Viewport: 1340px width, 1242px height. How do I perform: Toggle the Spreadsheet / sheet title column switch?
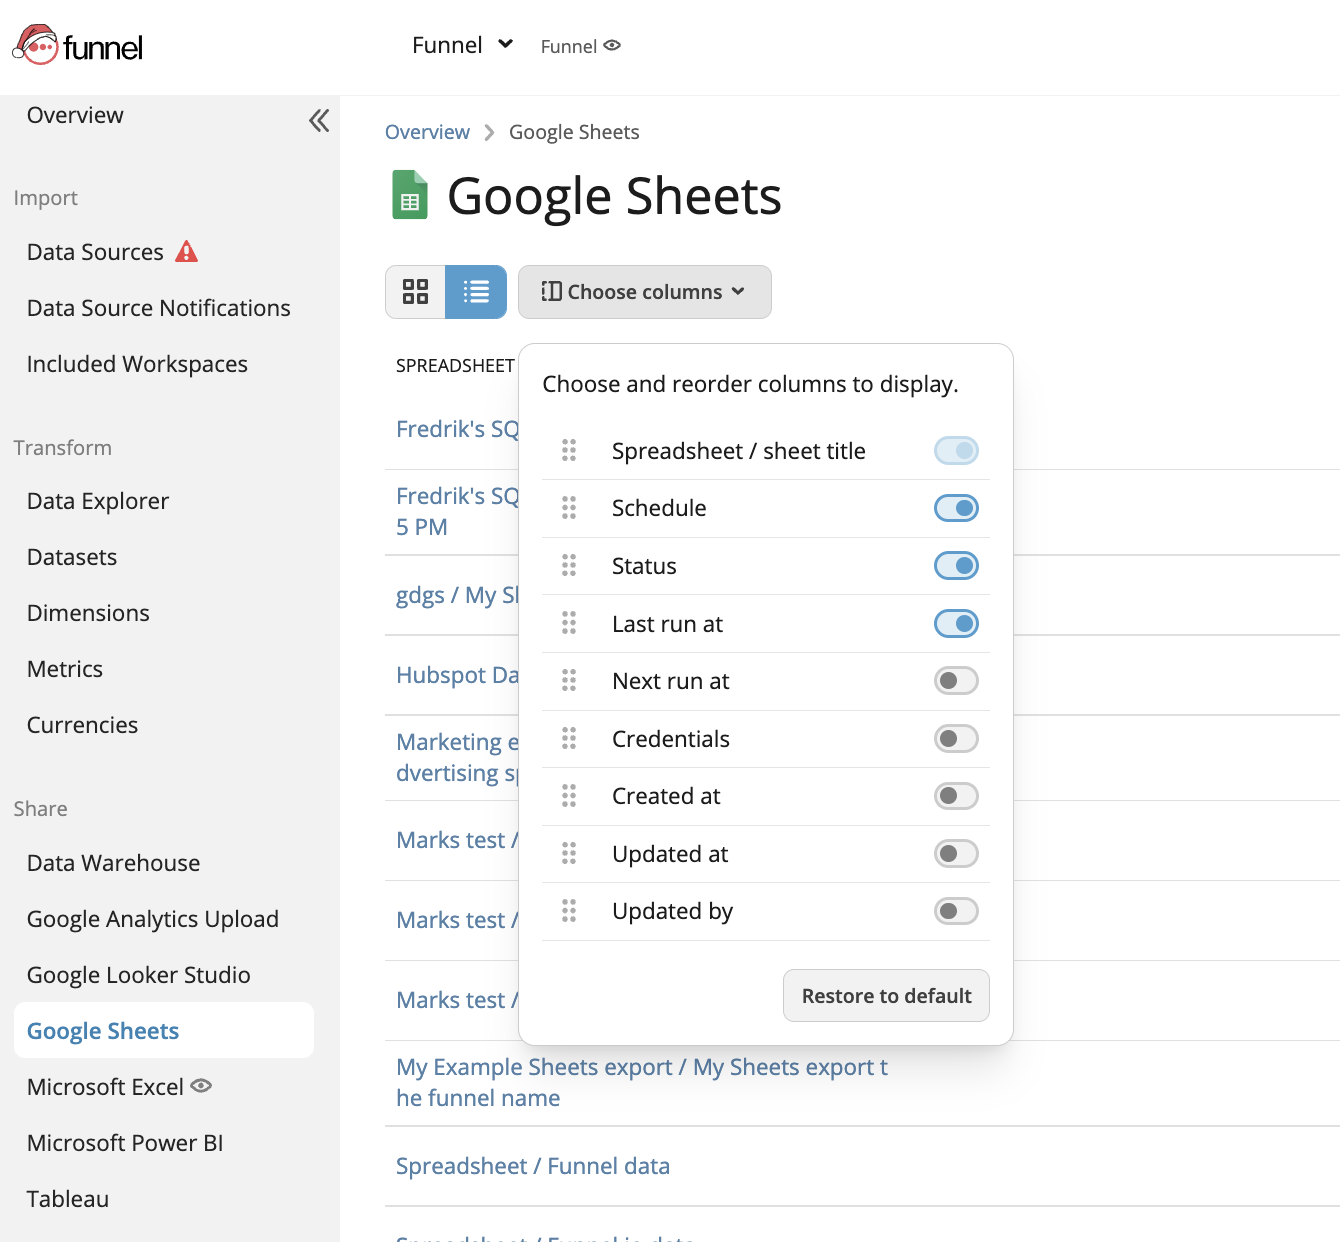coord(956,451)
